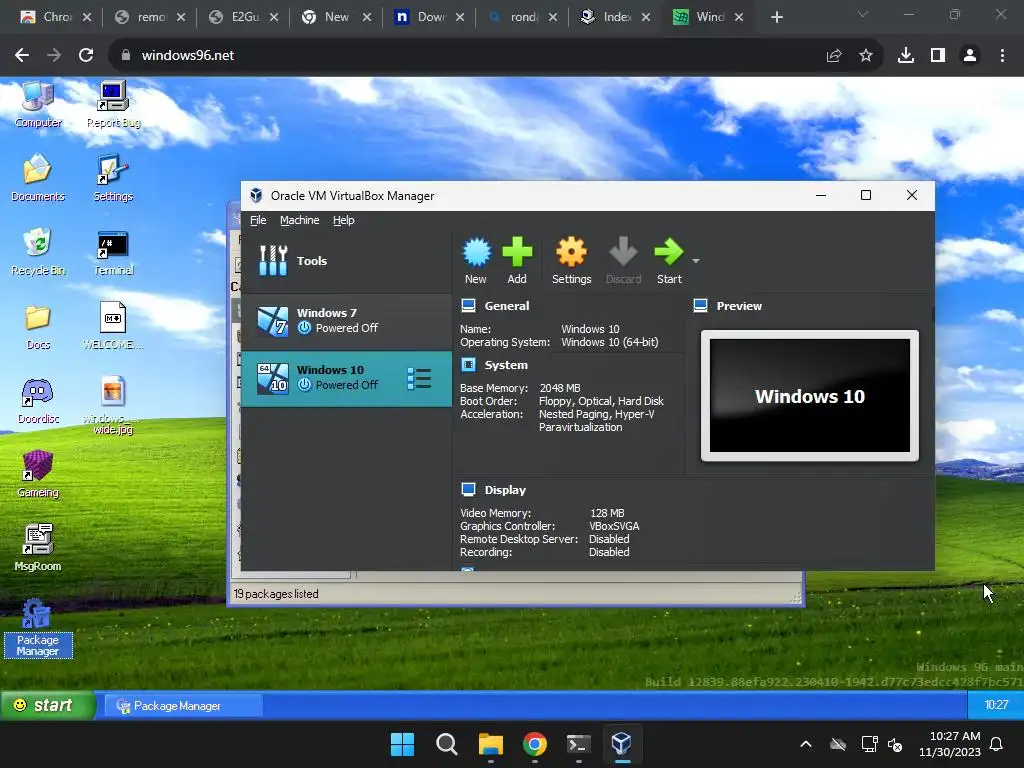Open the Help menu in VirtualBox

tap(344, 220)
